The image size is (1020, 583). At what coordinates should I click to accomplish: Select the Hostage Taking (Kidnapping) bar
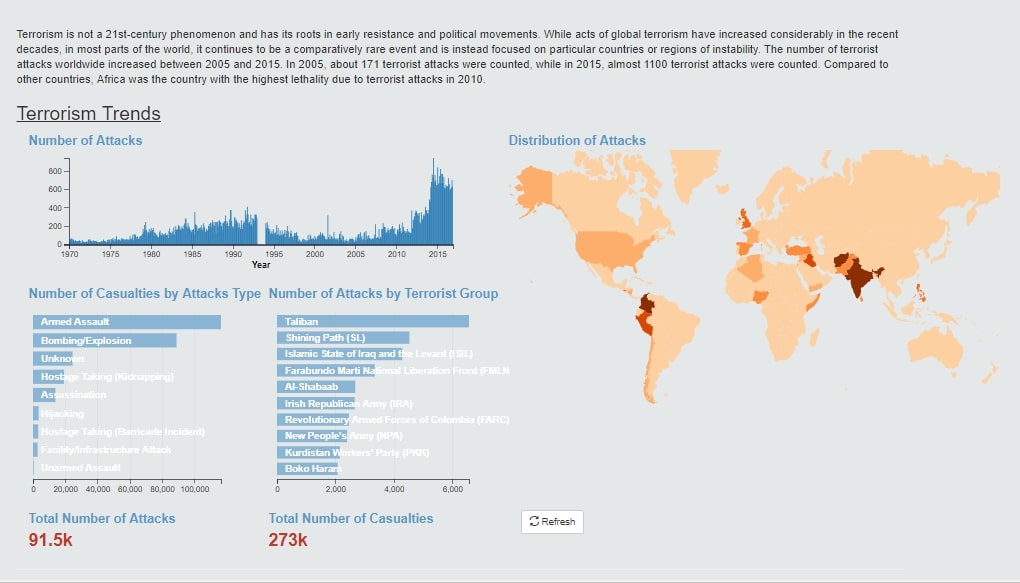[49, 377]
